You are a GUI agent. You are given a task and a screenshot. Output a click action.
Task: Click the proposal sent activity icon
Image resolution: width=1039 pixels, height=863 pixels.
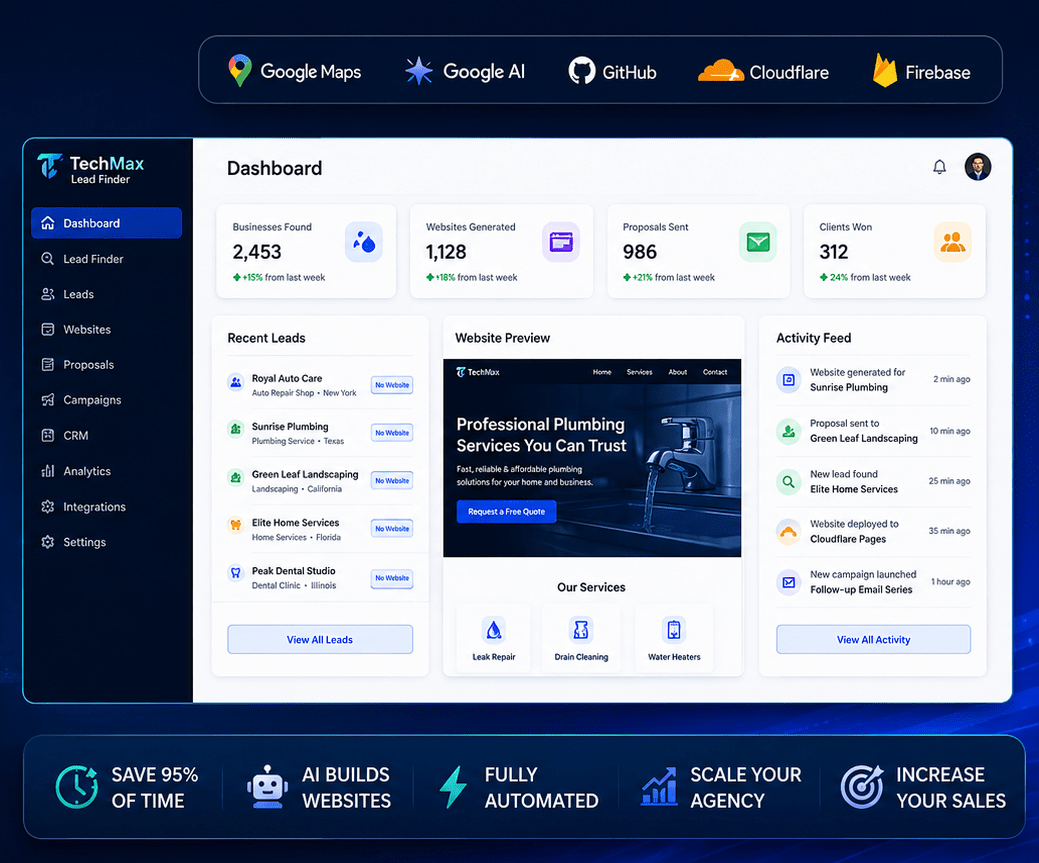point(789,432)
